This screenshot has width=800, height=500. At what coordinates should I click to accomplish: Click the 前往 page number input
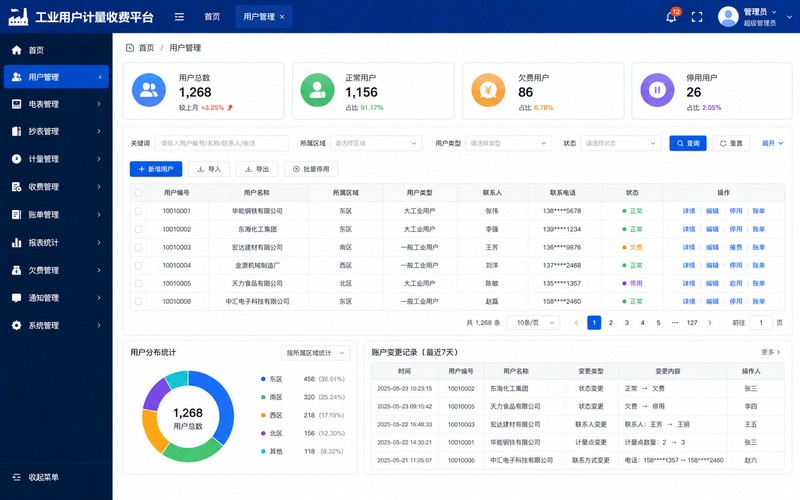pyautogui.click(x=761, y=323)
